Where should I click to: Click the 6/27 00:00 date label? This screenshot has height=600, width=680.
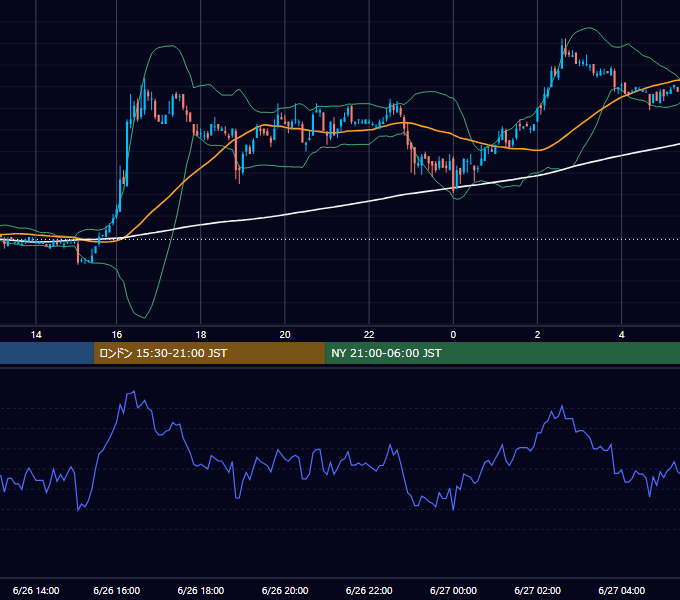click(453, 590)
